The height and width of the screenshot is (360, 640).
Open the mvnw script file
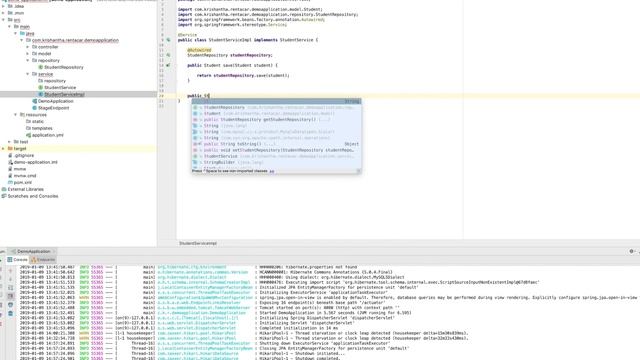click(20, 169)
